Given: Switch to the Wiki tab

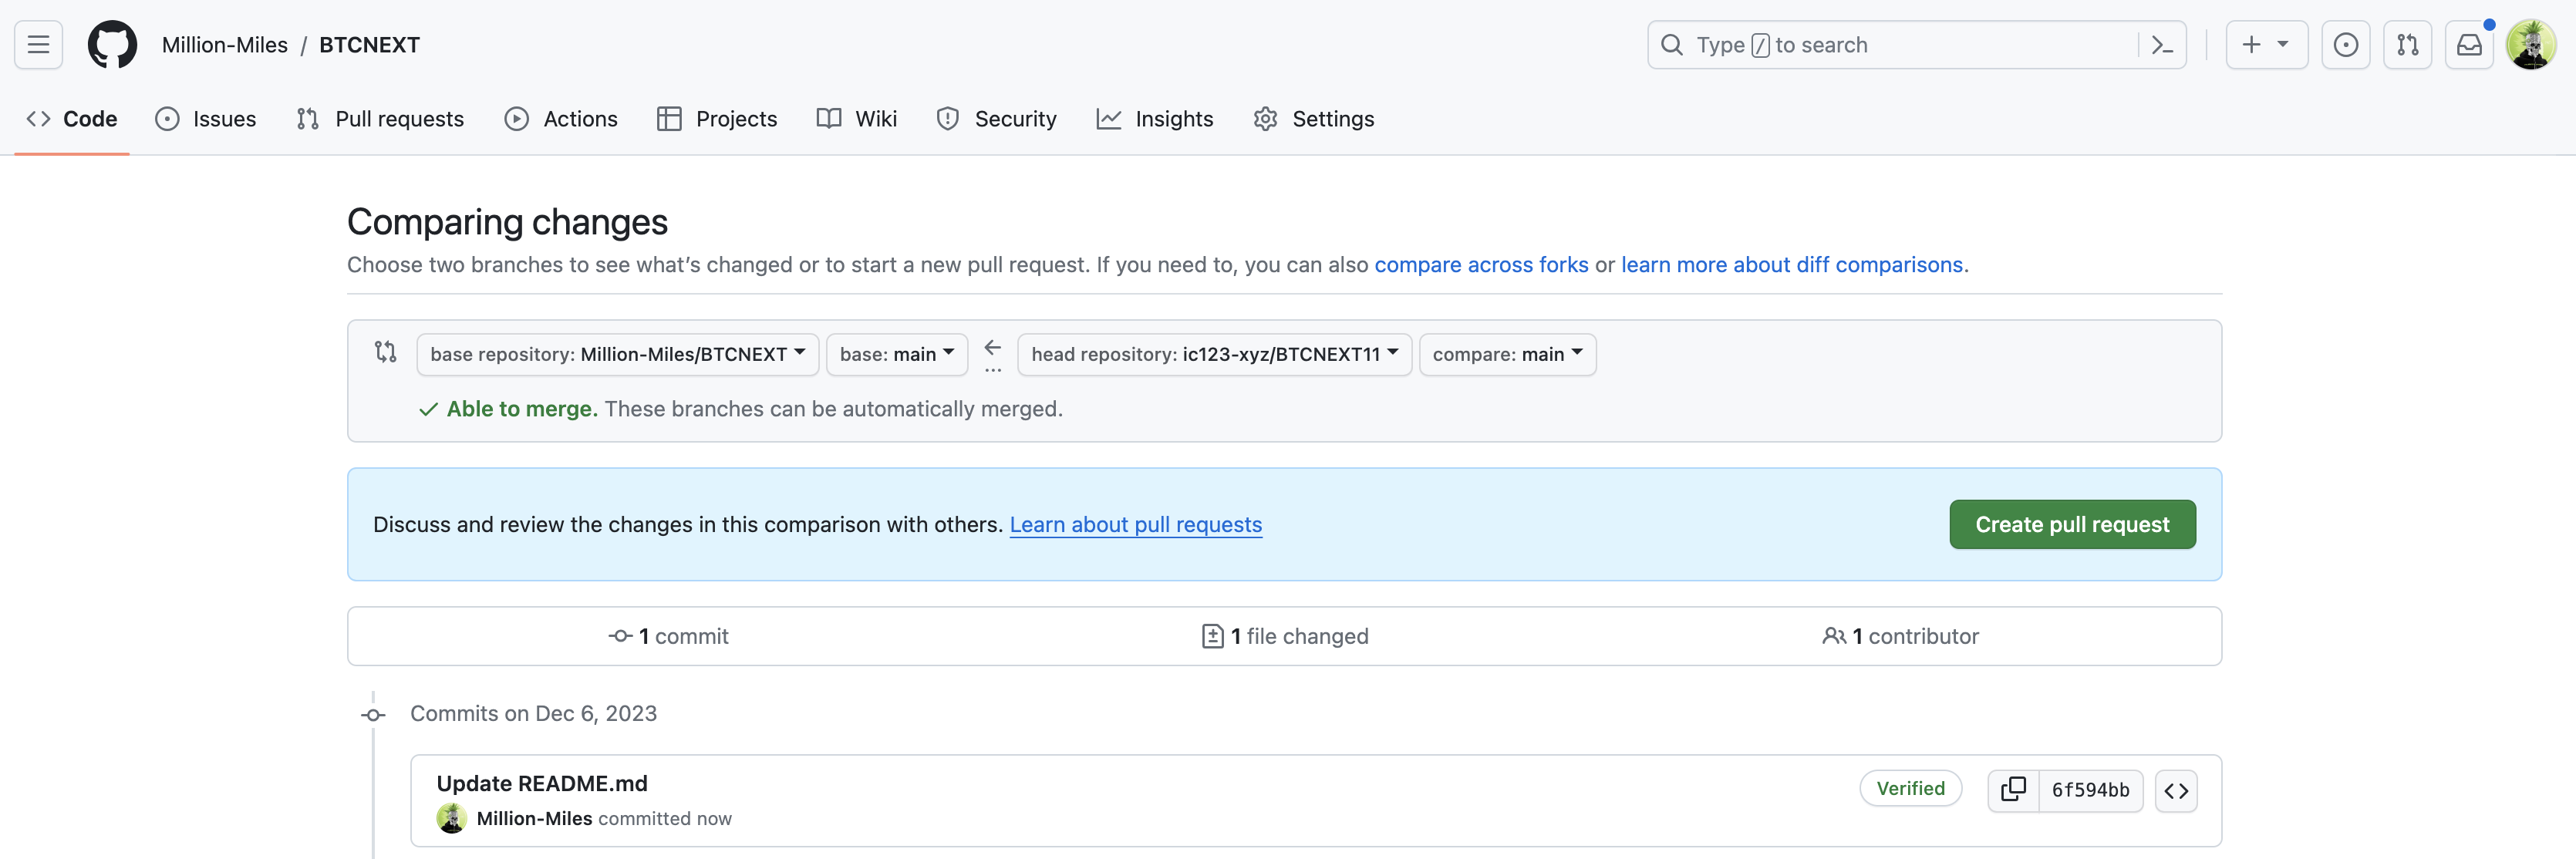Looking at the screenshot, I should point(857,119).
